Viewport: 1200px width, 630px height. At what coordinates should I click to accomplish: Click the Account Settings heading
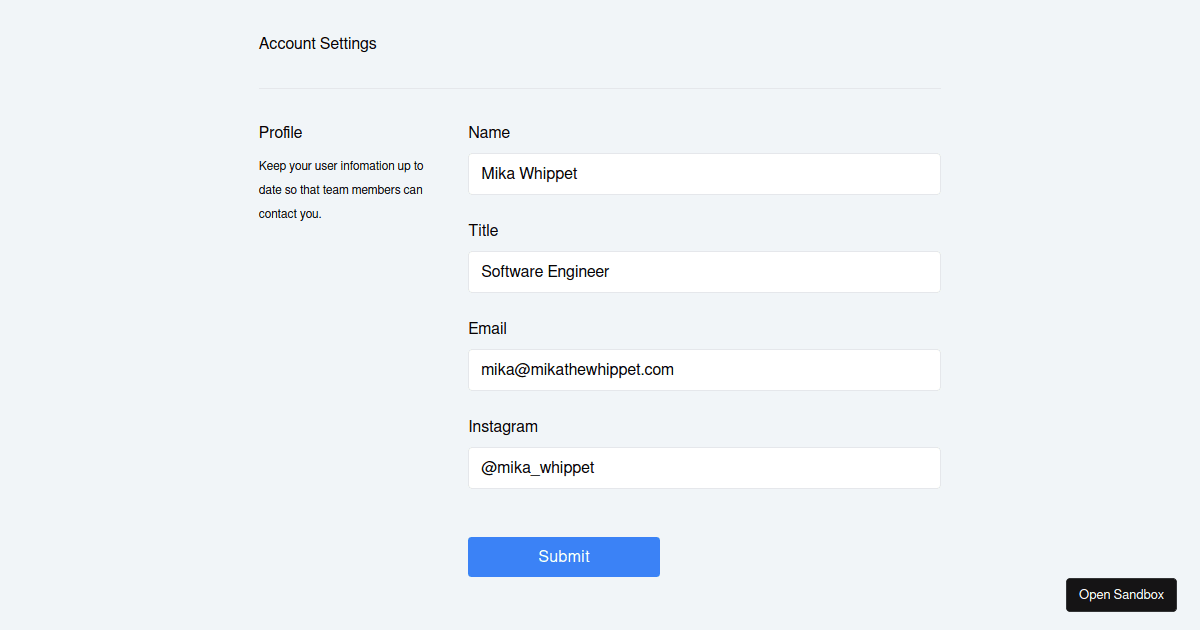[x=318, y=44]
